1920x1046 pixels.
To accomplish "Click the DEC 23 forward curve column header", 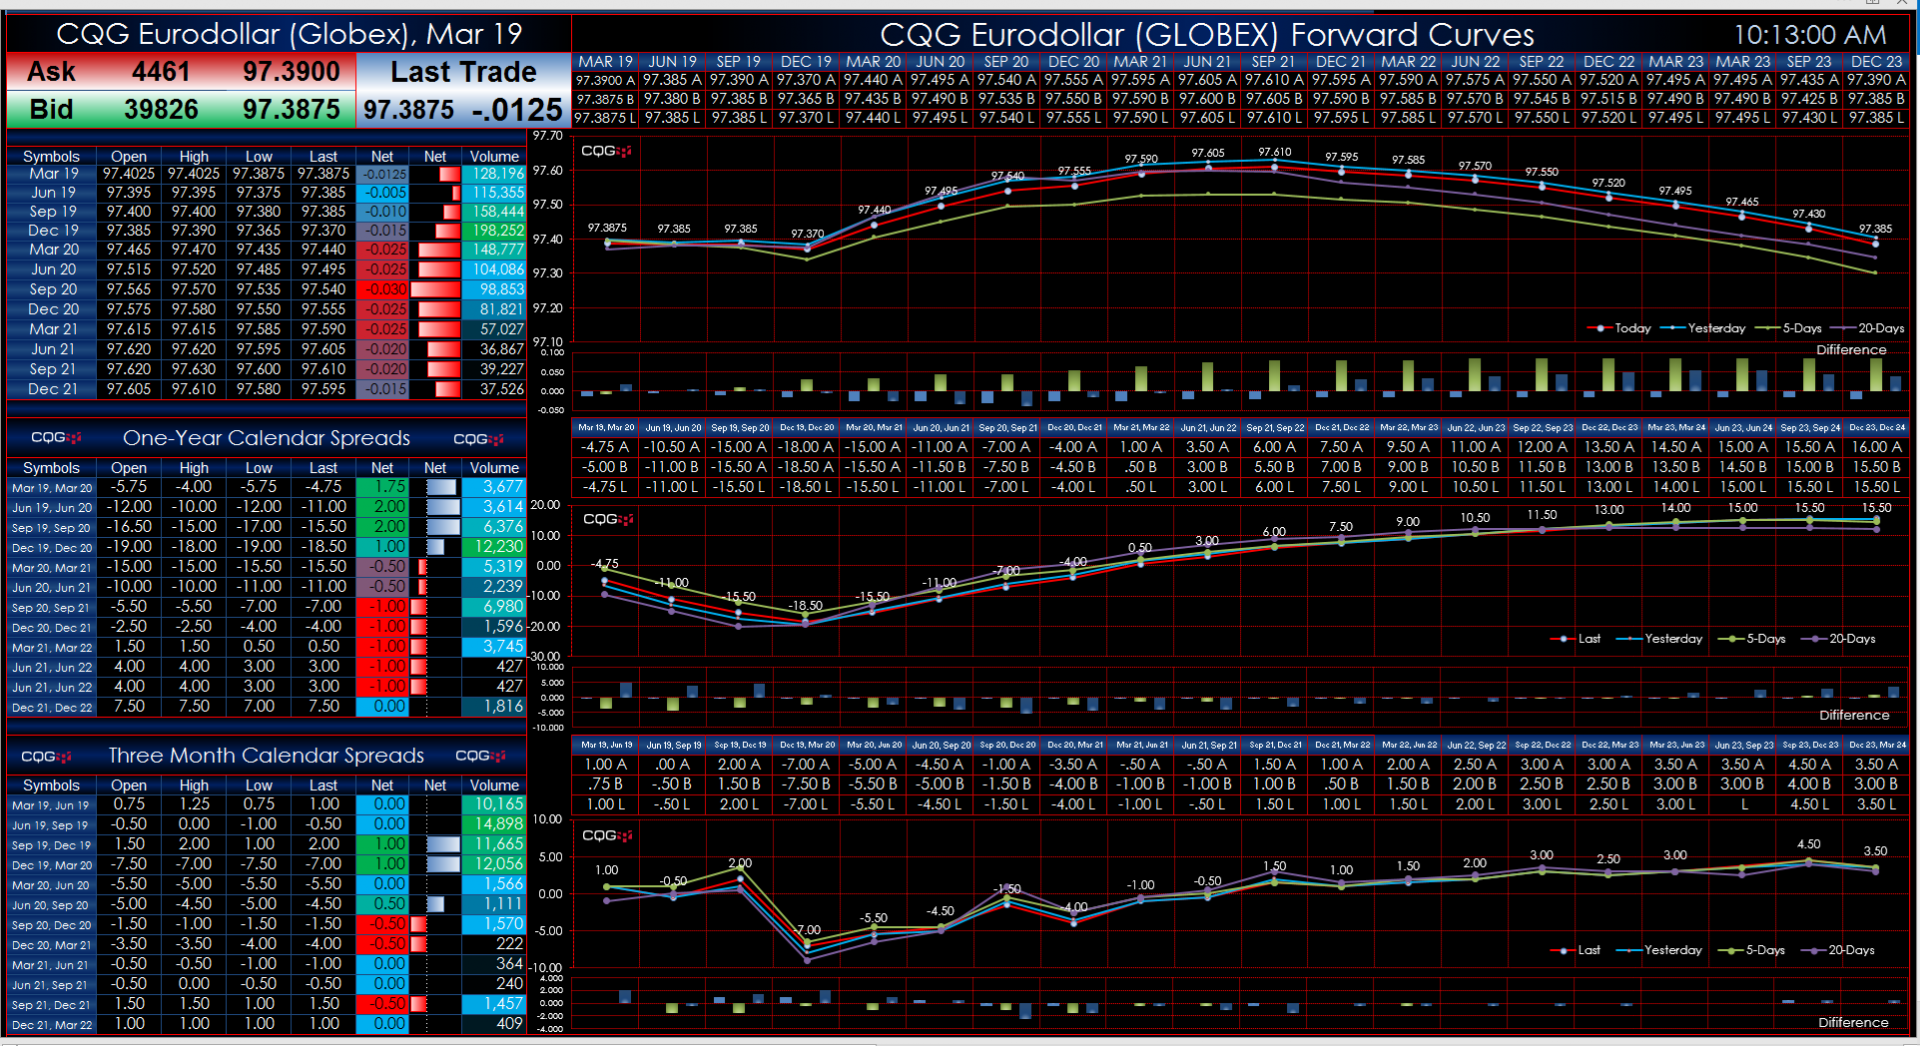I will pyautogui.click(x=1876, y=62).
